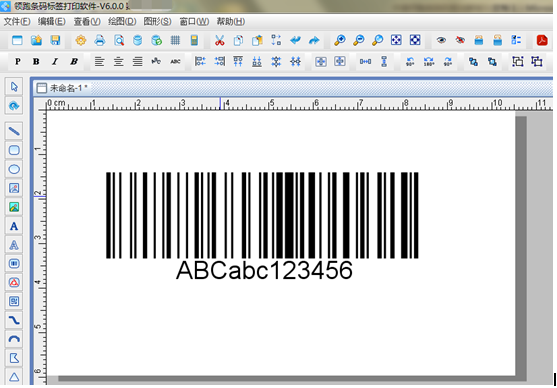This screenshot has height=388, width=557.
Task: Click the undo arrow icon
Action: (x=295, y=41)
